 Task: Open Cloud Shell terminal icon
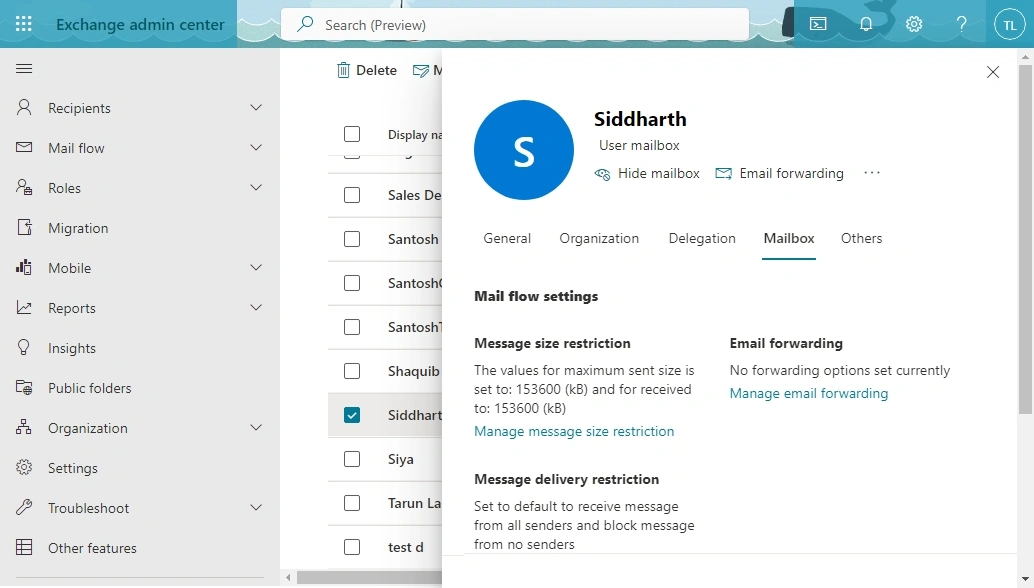(818, 24)
